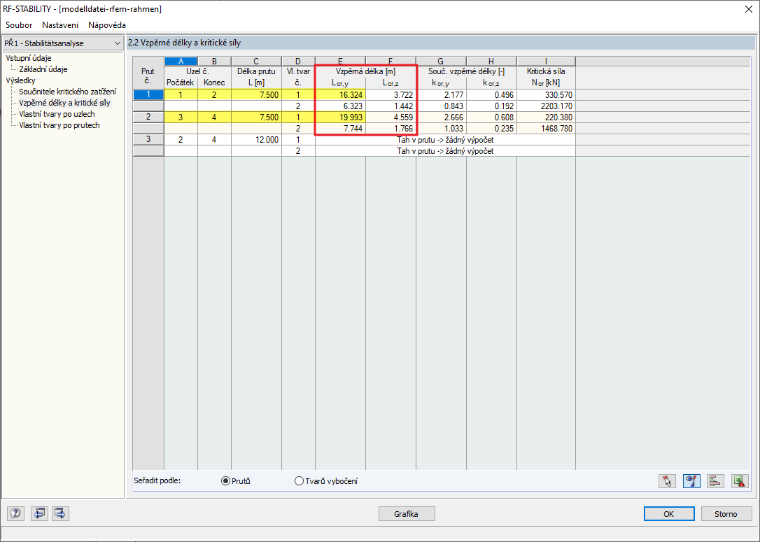
Task: Confirm with the OK button
Action: [669, 514]
